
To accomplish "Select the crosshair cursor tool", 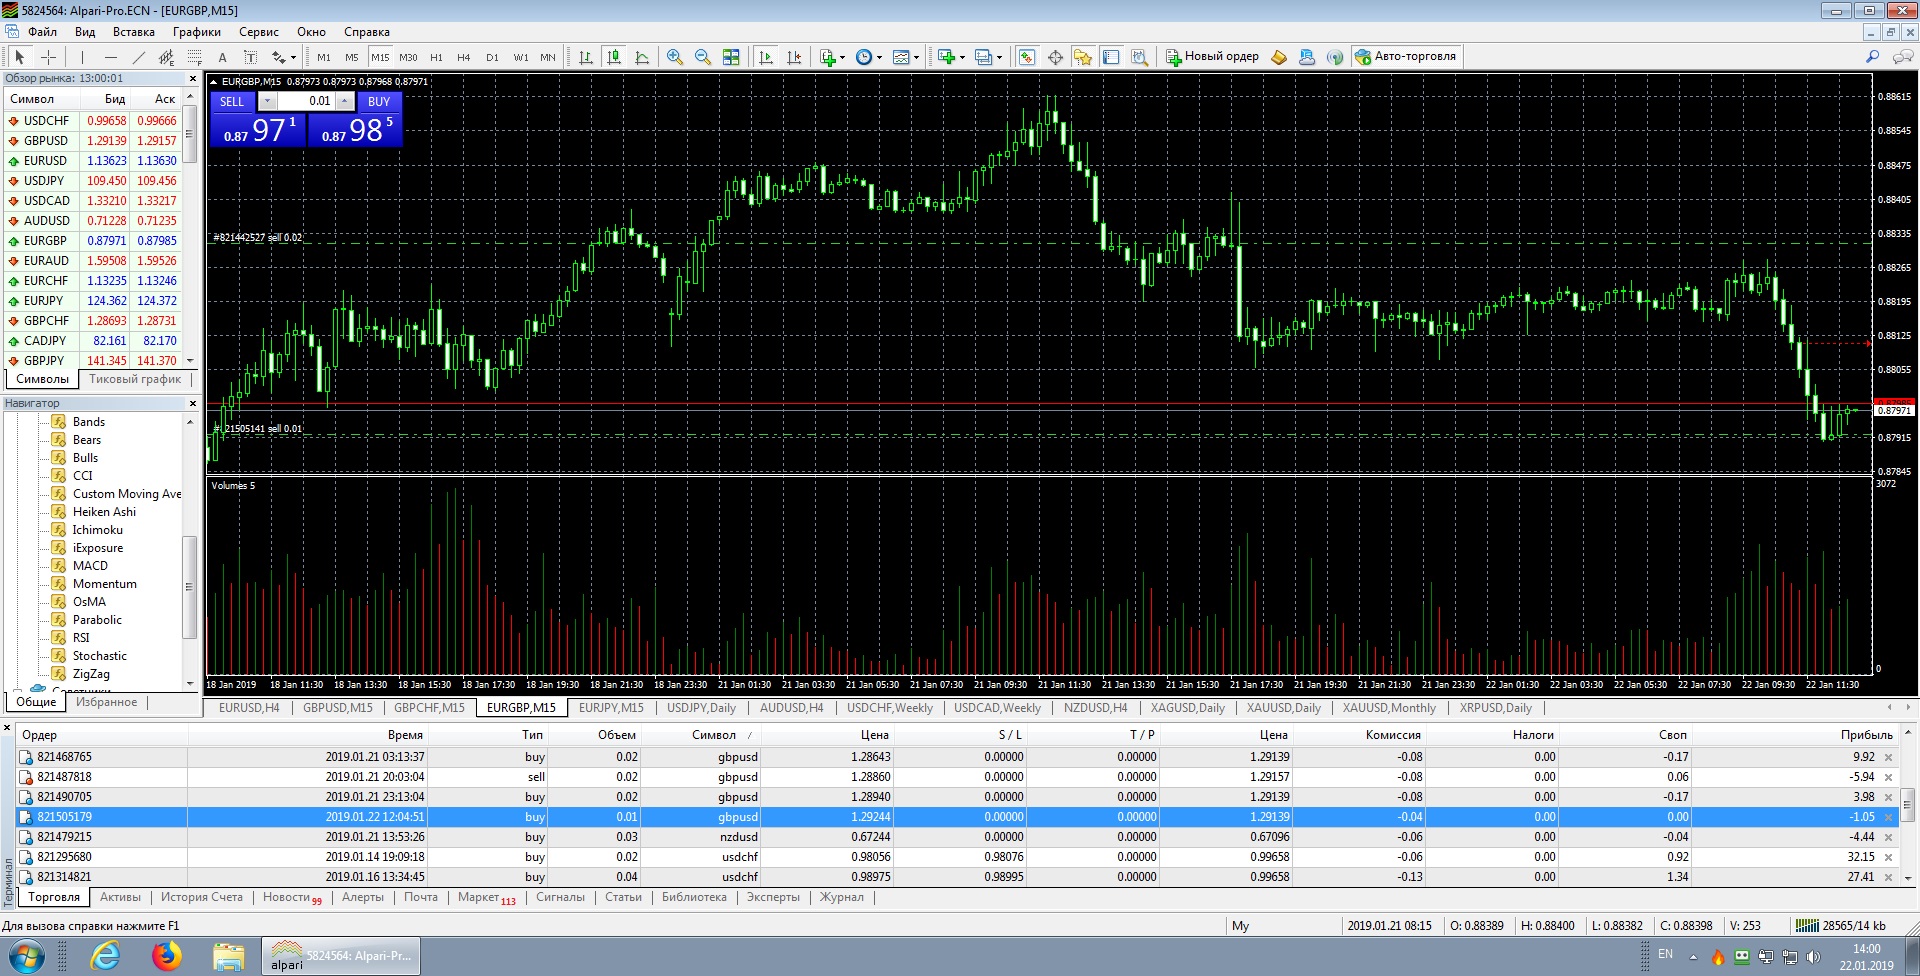I will click(x=48, y=57).
